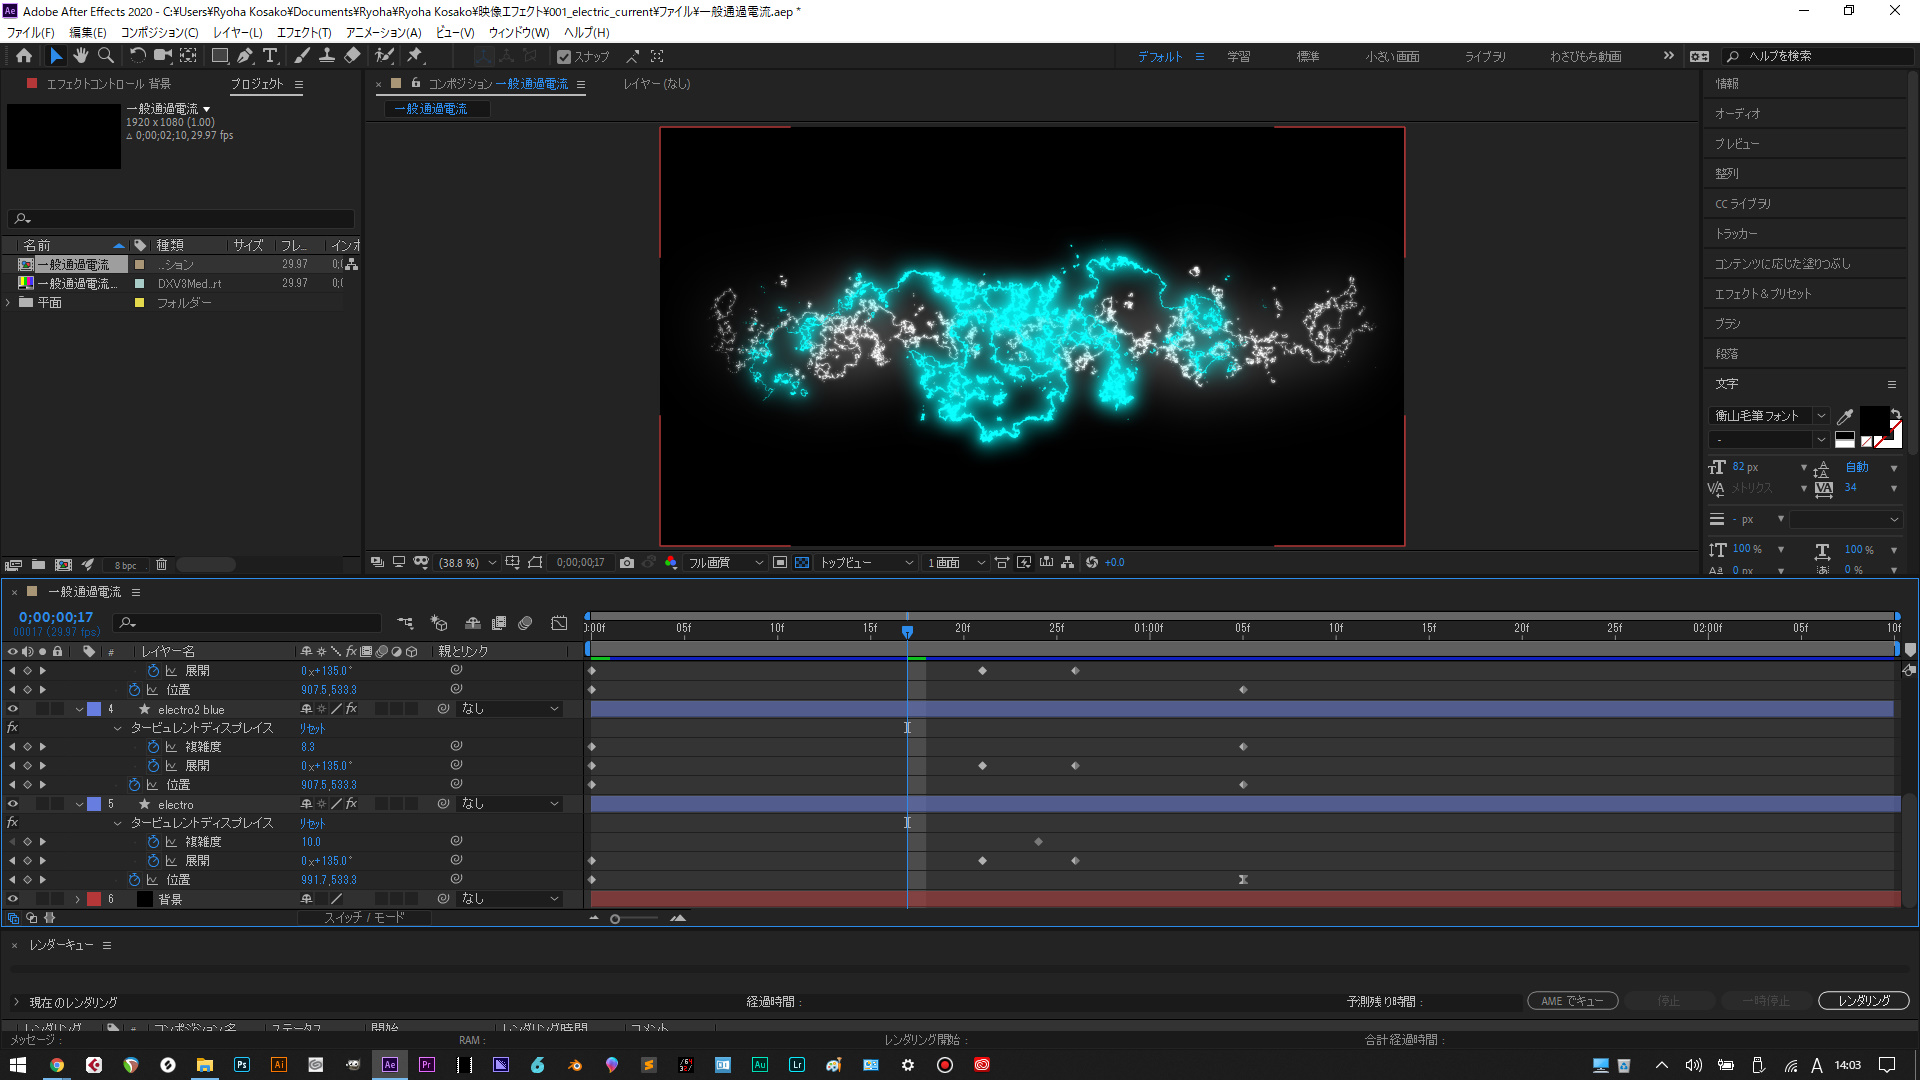
Task: Select the Selection (arrow) tool
Action: coord(56,56)
